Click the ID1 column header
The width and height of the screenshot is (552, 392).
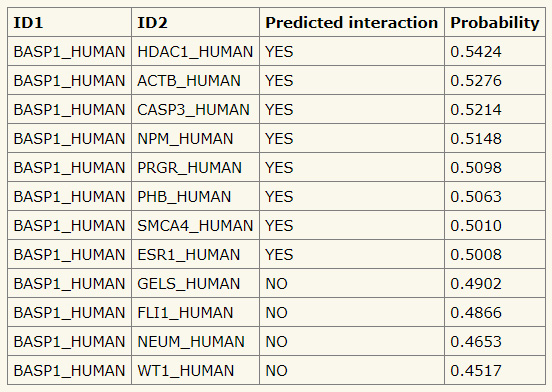(69, 23)
